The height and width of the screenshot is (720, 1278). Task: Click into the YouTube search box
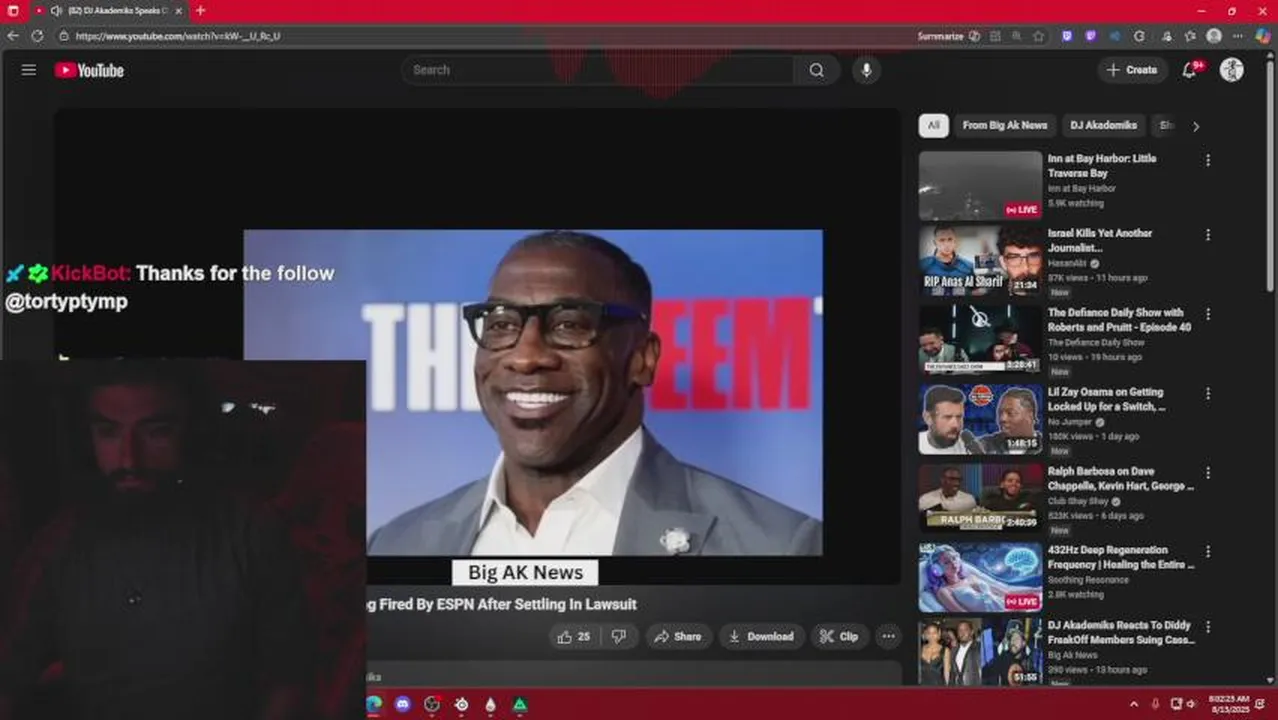598,70
